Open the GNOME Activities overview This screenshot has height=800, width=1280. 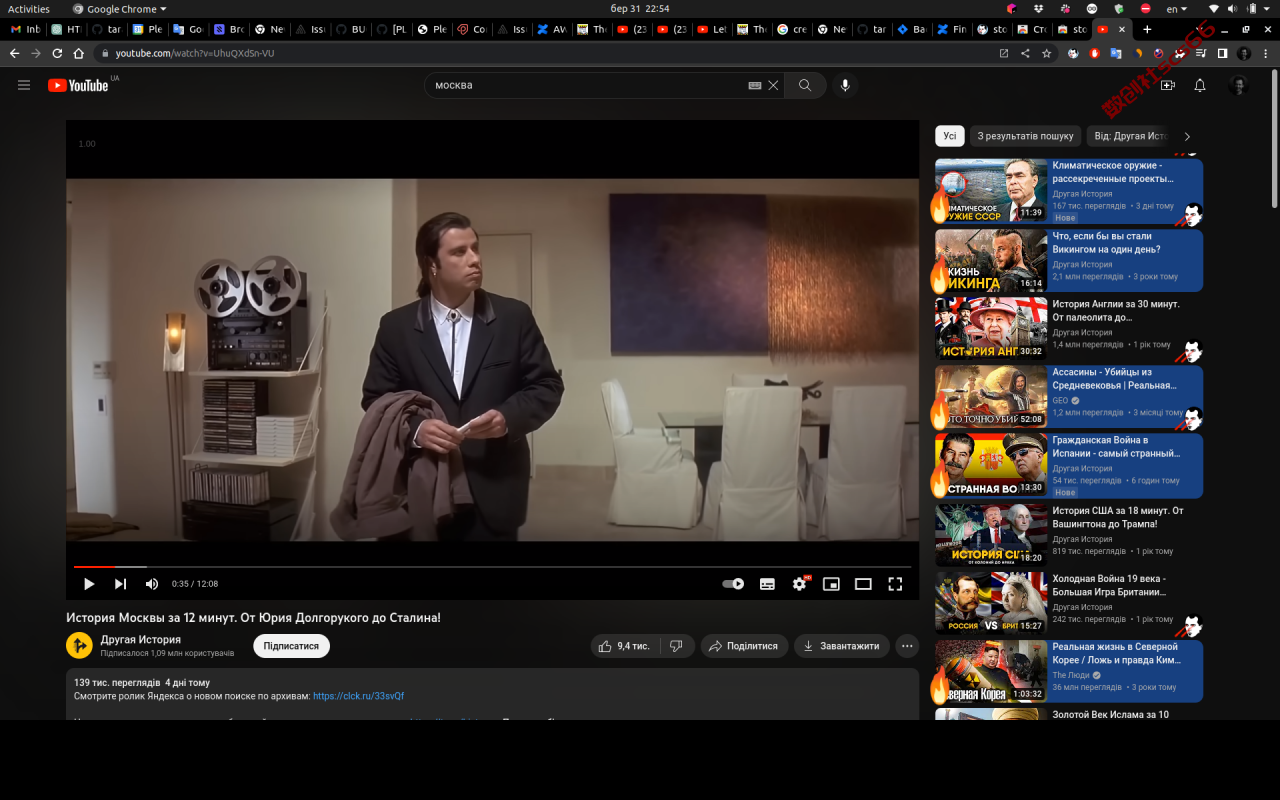click(x=29, y=9)
